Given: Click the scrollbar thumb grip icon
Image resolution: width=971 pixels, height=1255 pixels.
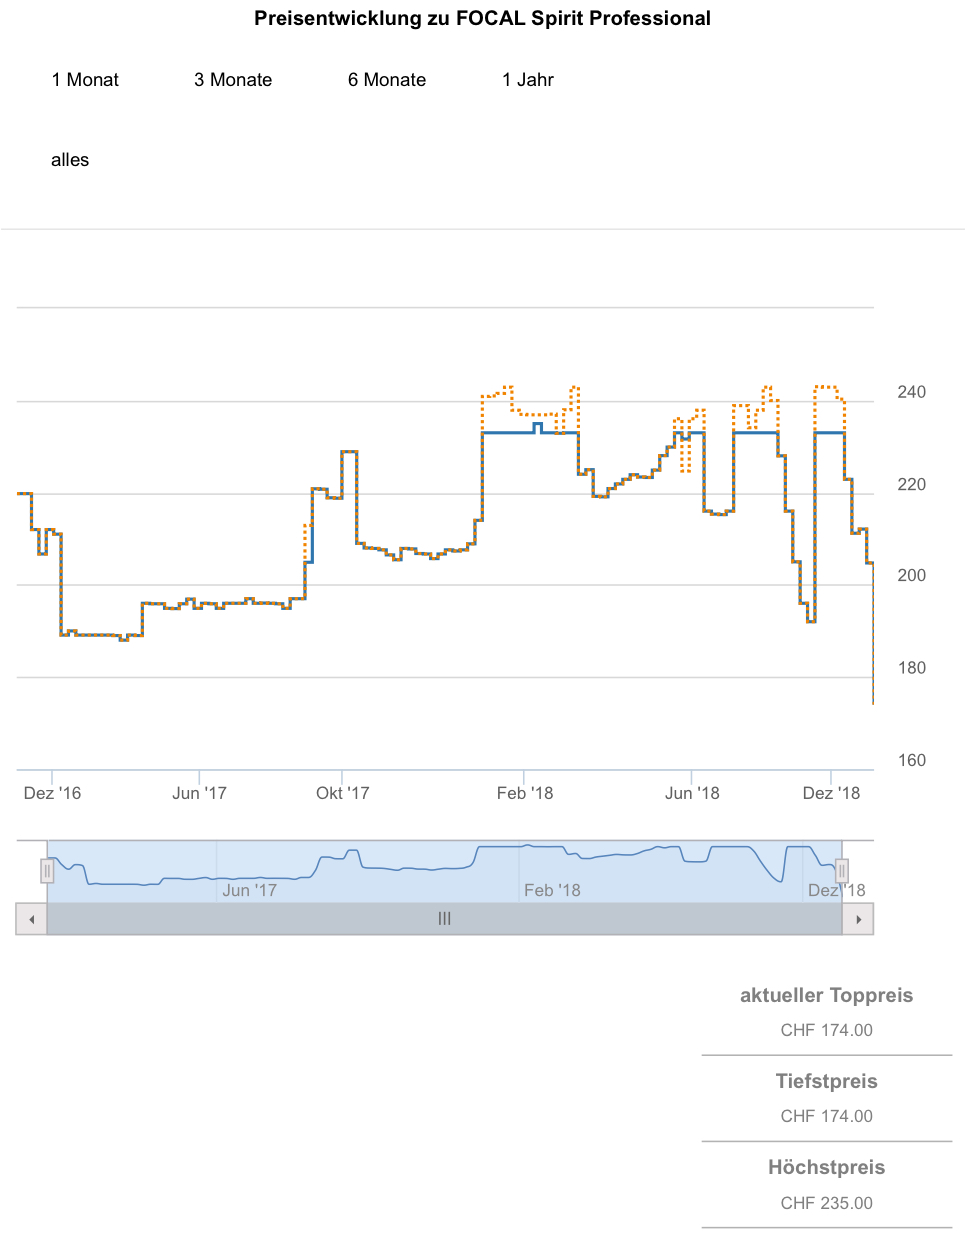Looking at the screenshot, I should [x=445, y=919].
